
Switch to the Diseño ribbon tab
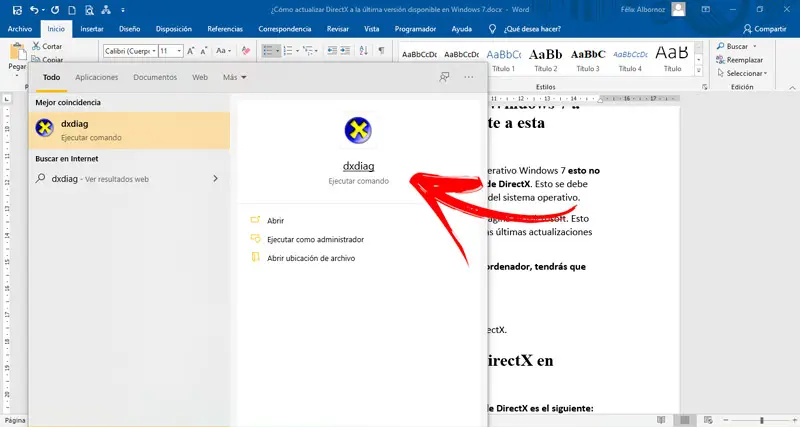tap(130, 29)
